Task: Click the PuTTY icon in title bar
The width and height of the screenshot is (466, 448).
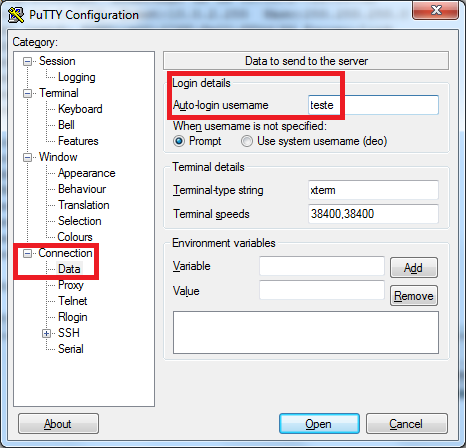Action: 16,15
